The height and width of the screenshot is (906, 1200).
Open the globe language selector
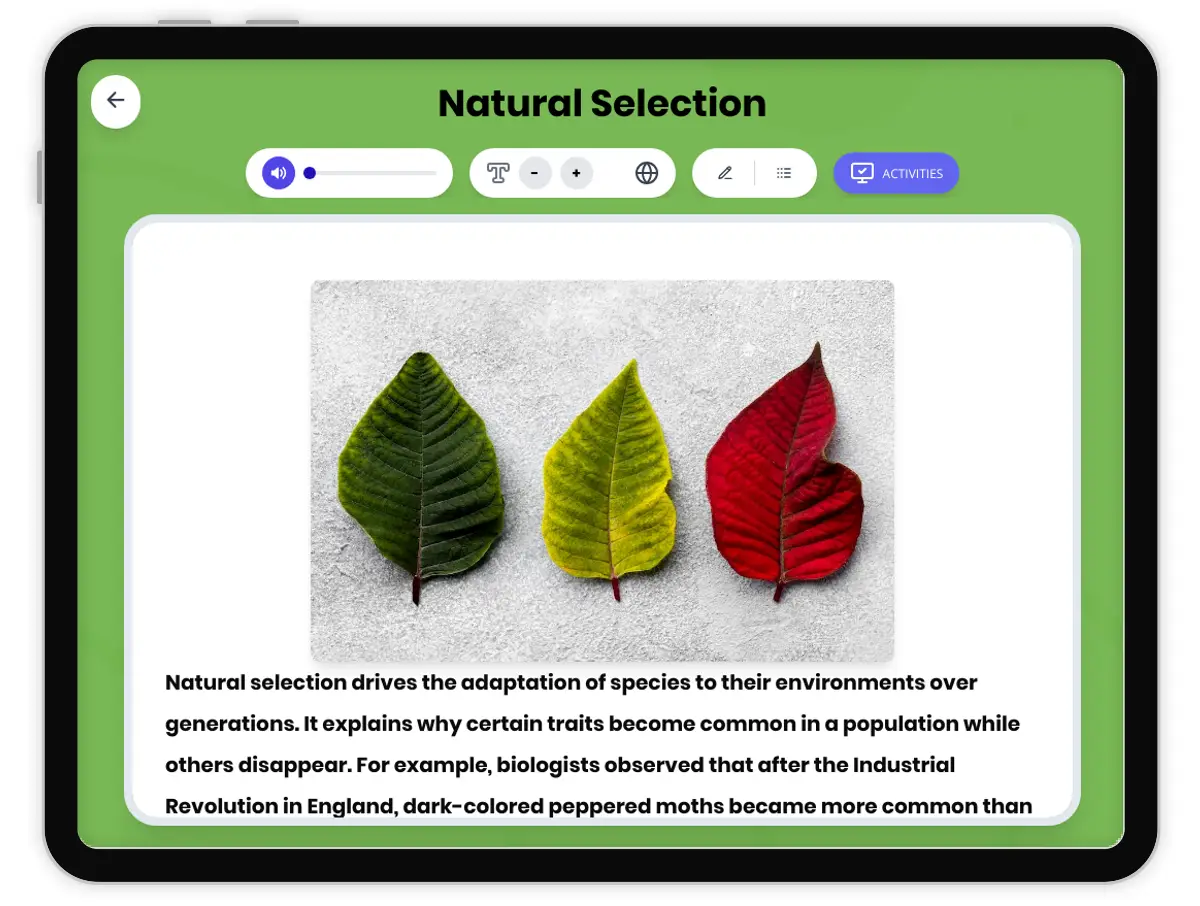[x=647, y=173]
